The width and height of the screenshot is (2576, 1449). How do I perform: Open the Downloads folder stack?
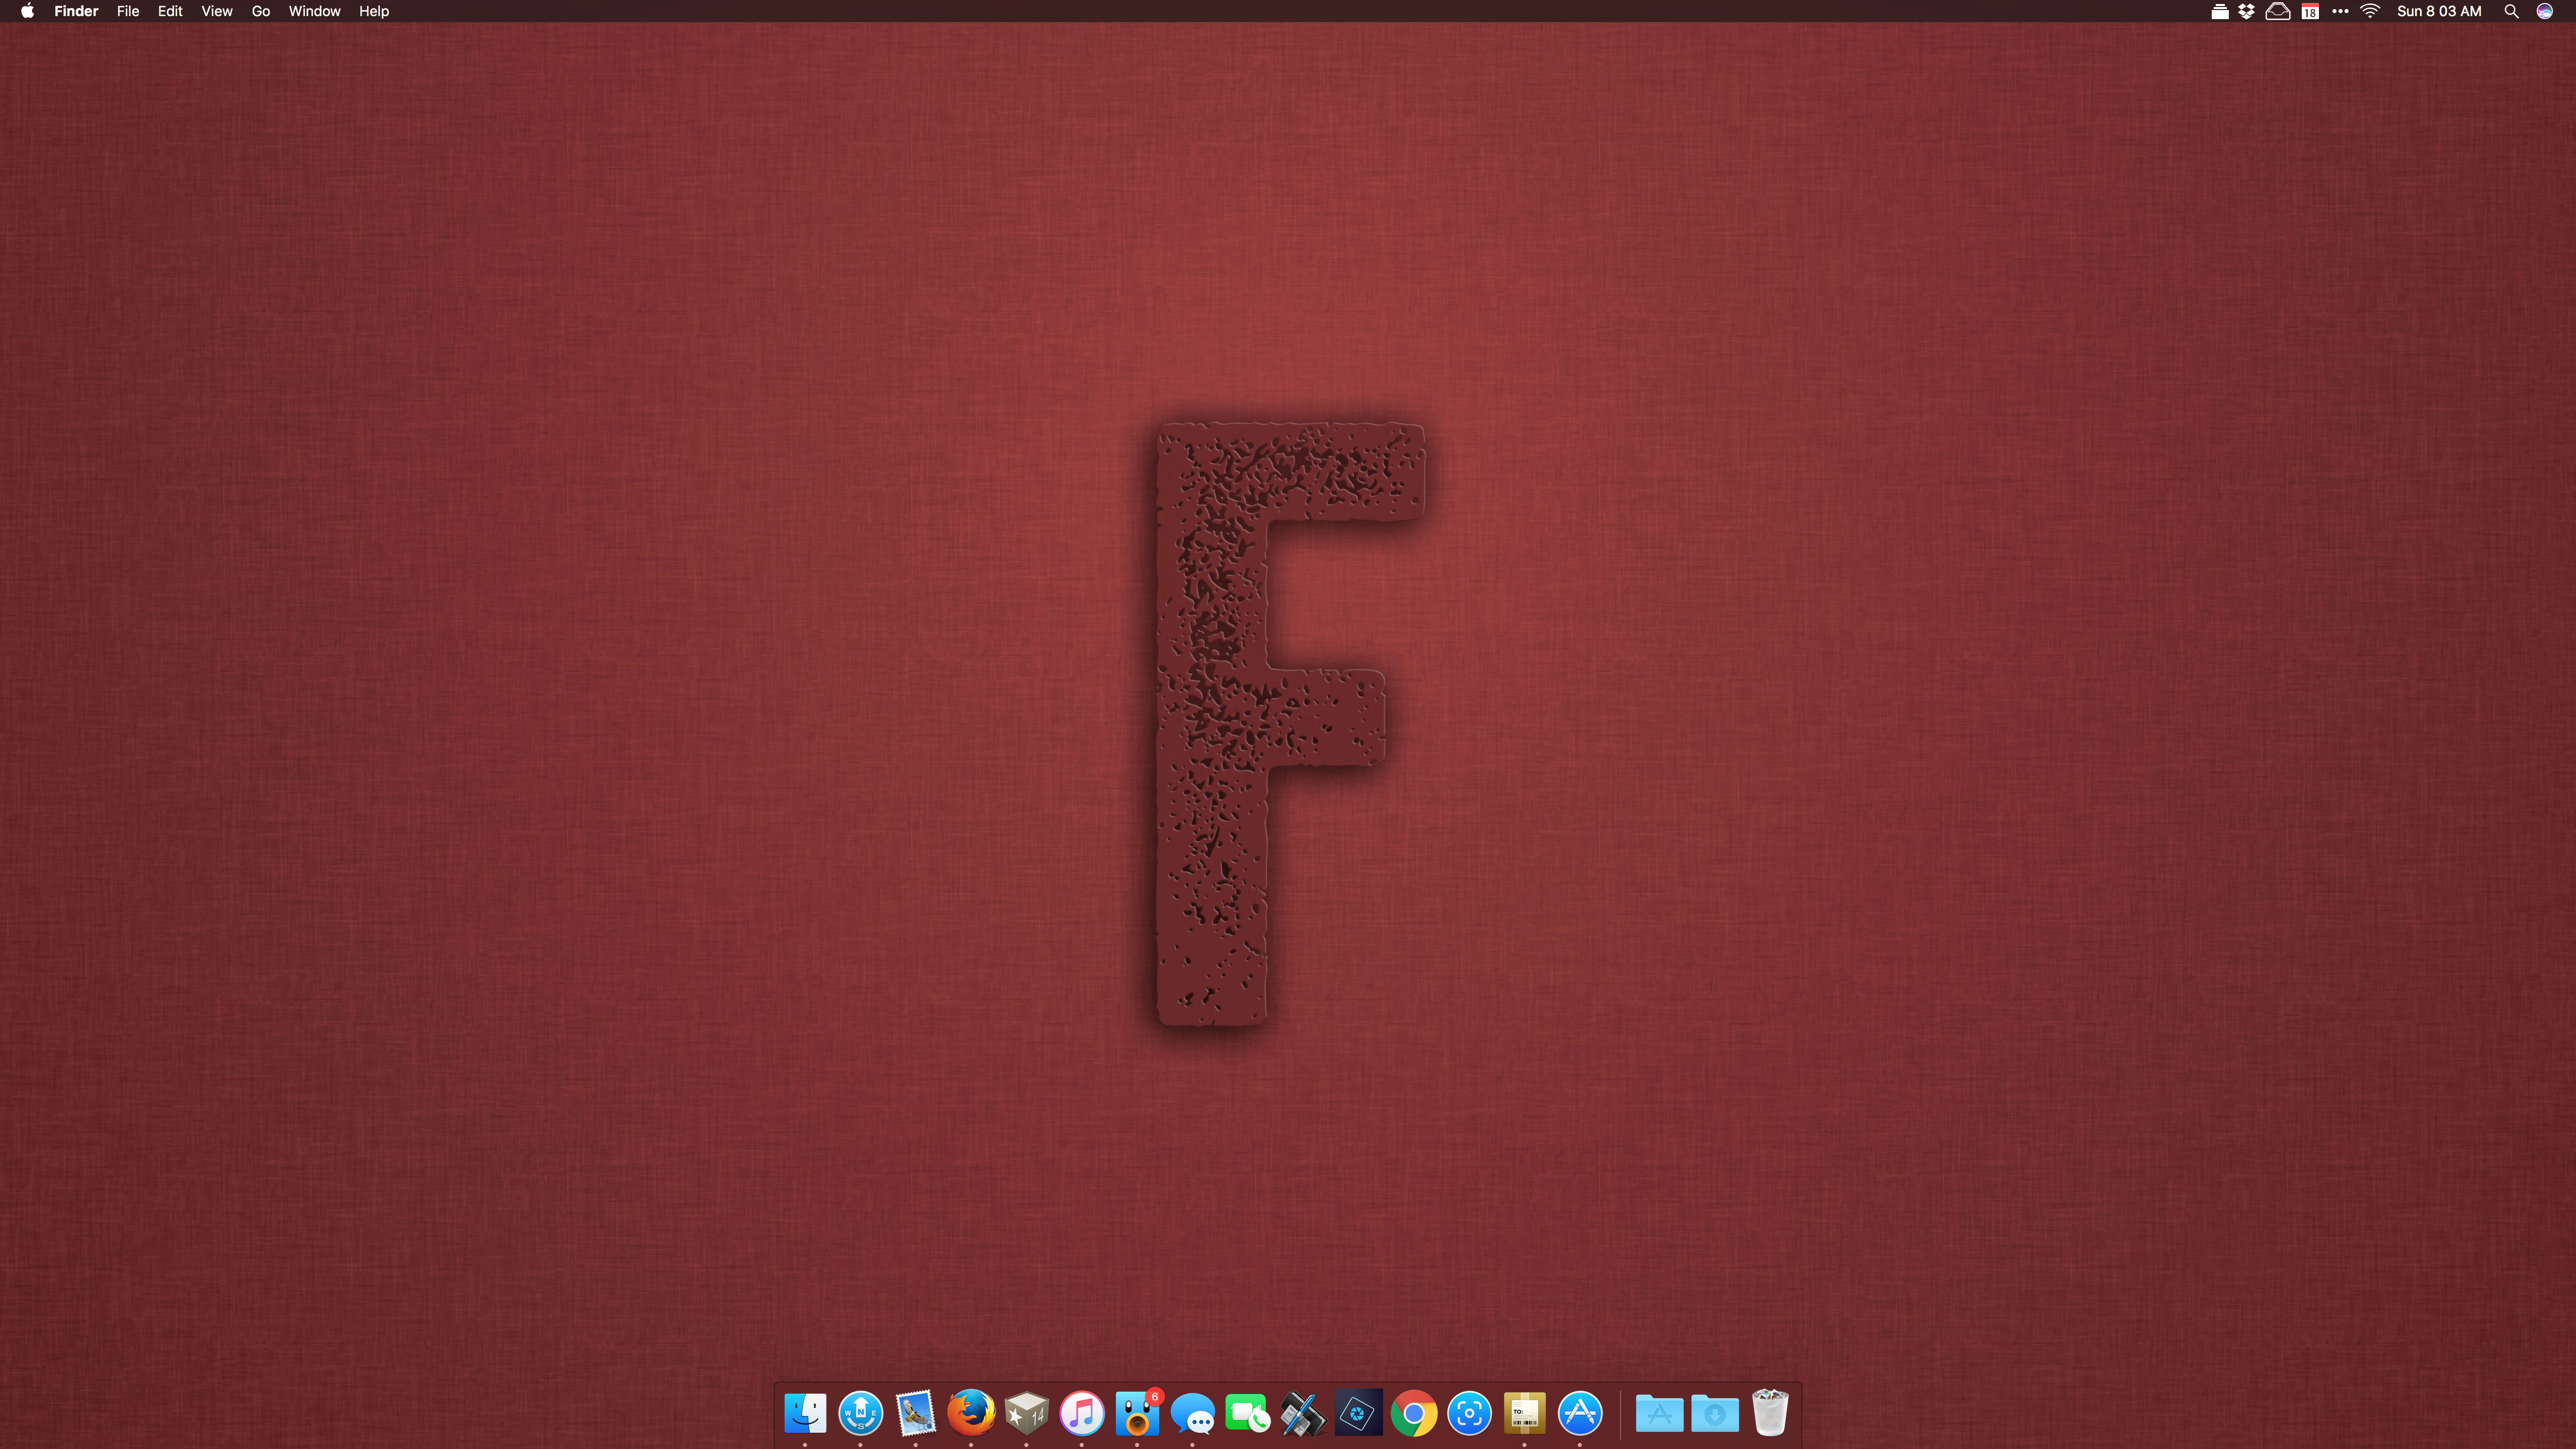coord(1715,1413)
